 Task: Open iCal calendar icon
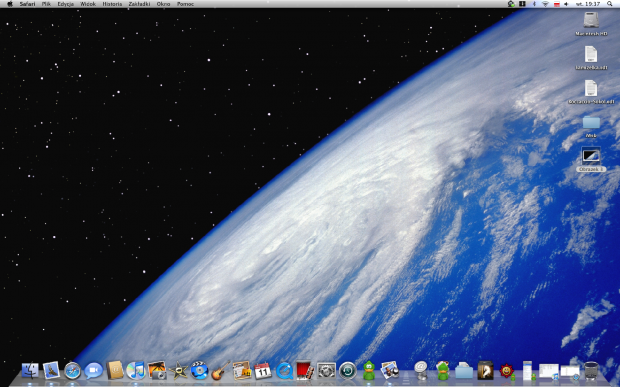263,371
